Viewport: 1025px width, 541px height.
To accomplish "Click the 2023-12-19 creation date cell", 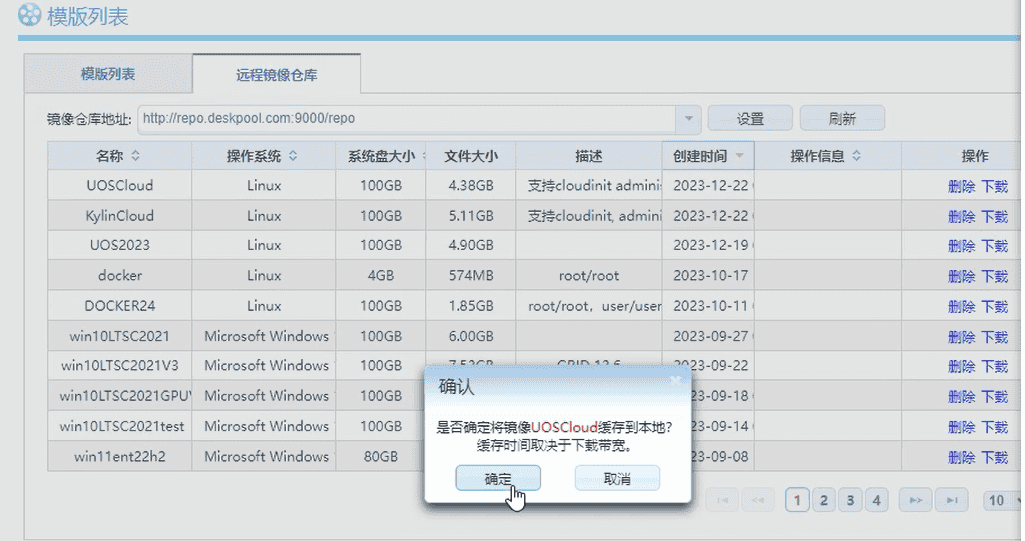I will coord(710,245).
